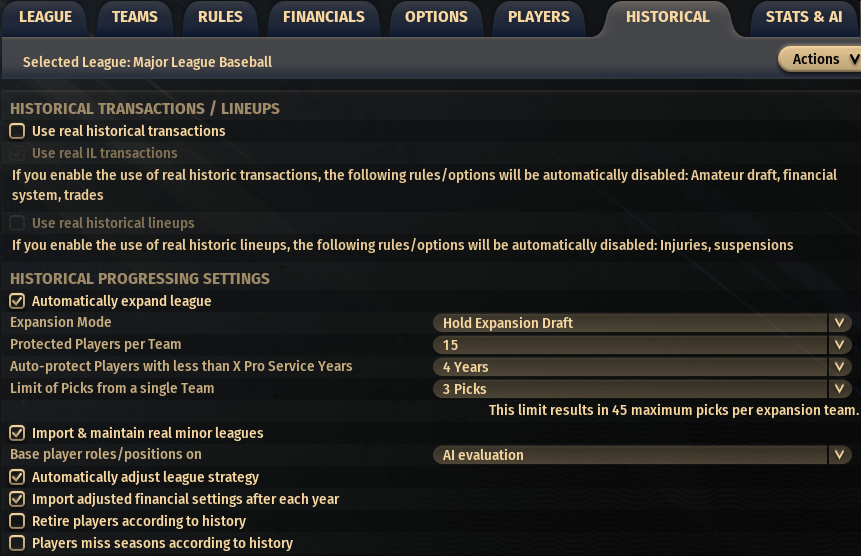Disable Automatically adjust league strategy
This screenshot has width=861, height=556.
click(17, 477)
